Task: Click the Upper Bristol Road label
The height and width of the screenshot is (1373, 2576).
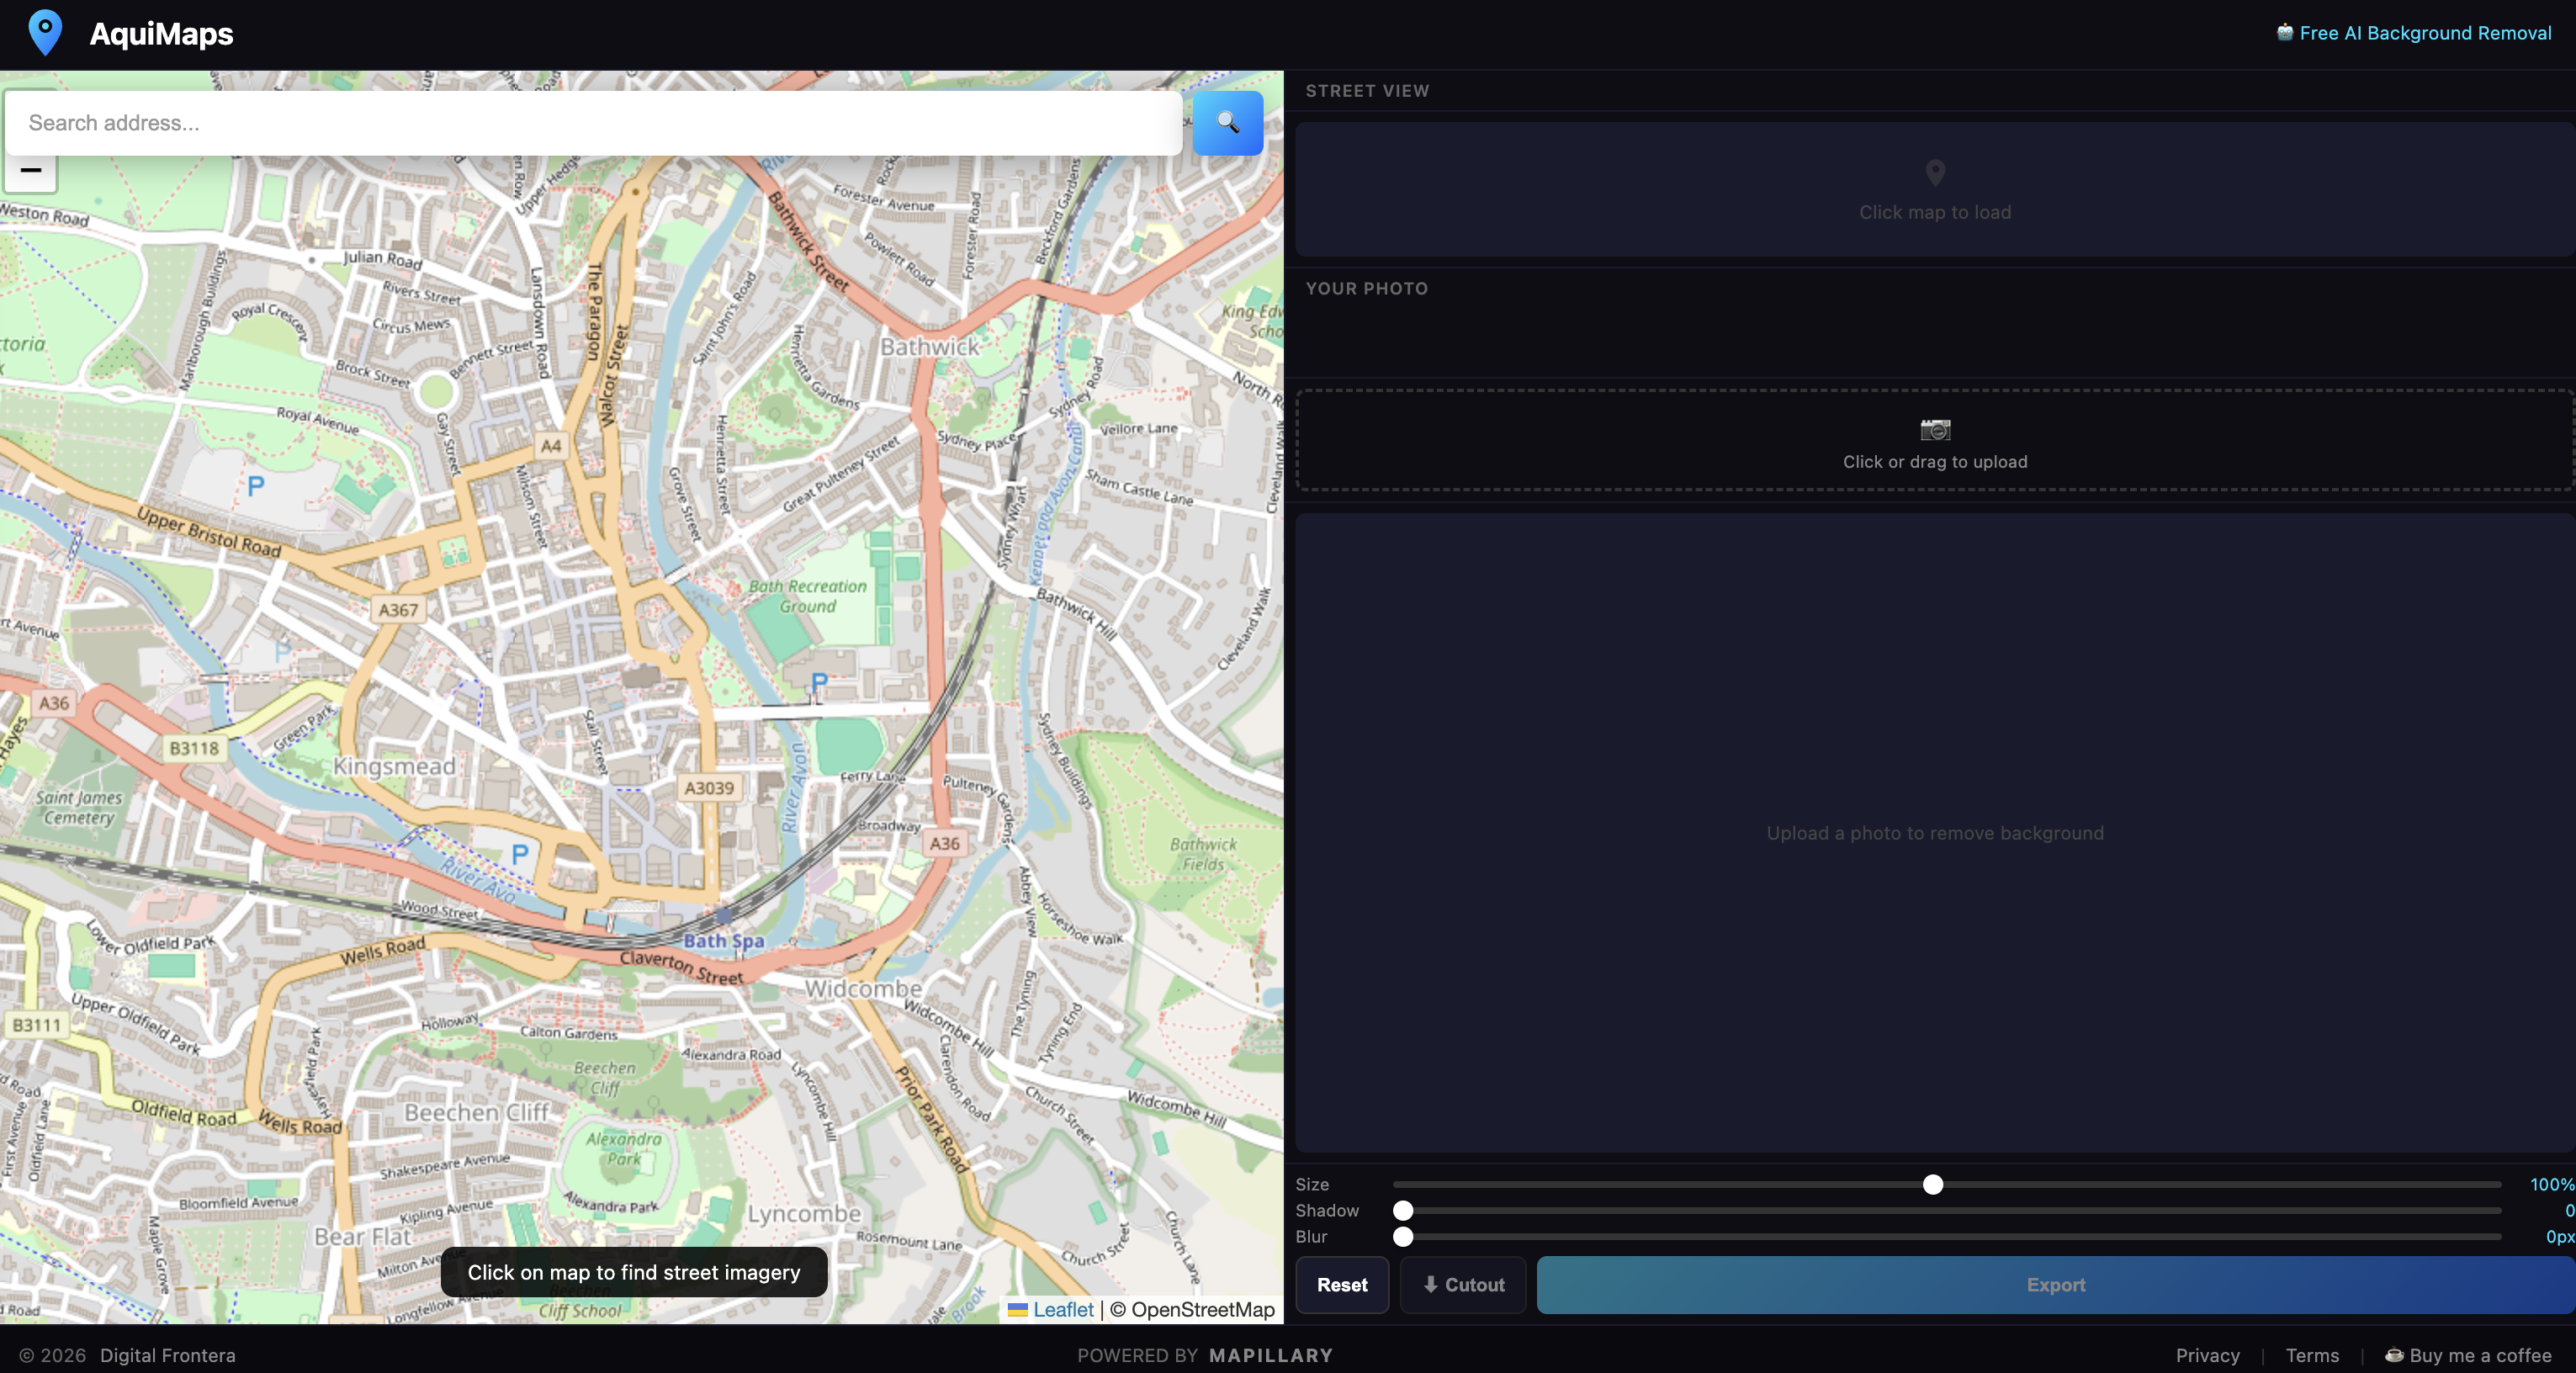Action: (x=209, y=531)
